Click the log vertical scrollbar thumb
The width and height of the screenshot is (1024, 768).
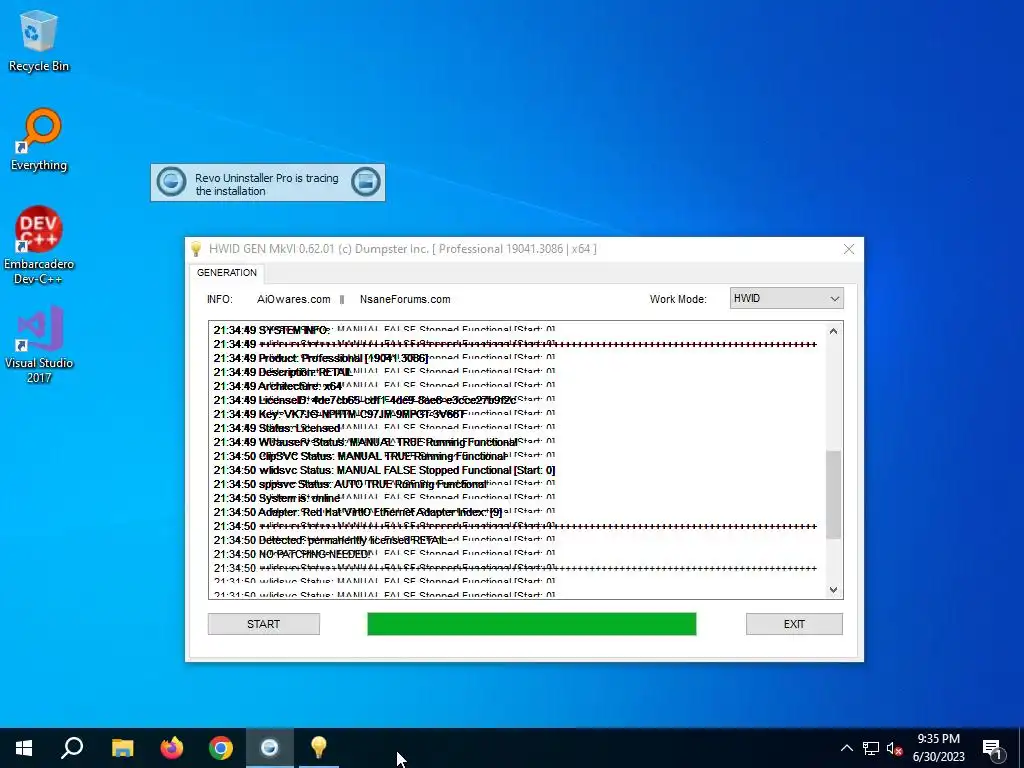833,494
